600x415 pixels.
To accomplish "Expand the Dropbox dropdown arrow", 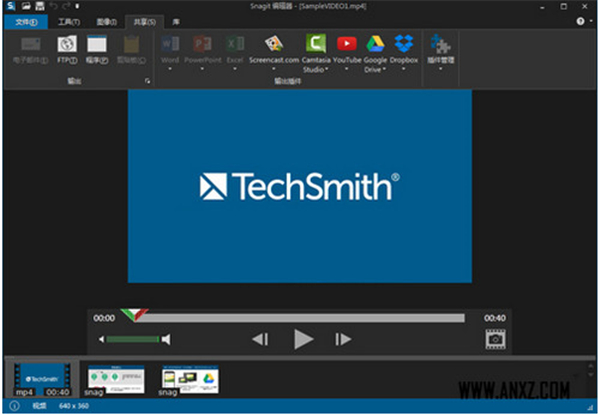I will 404,69.
